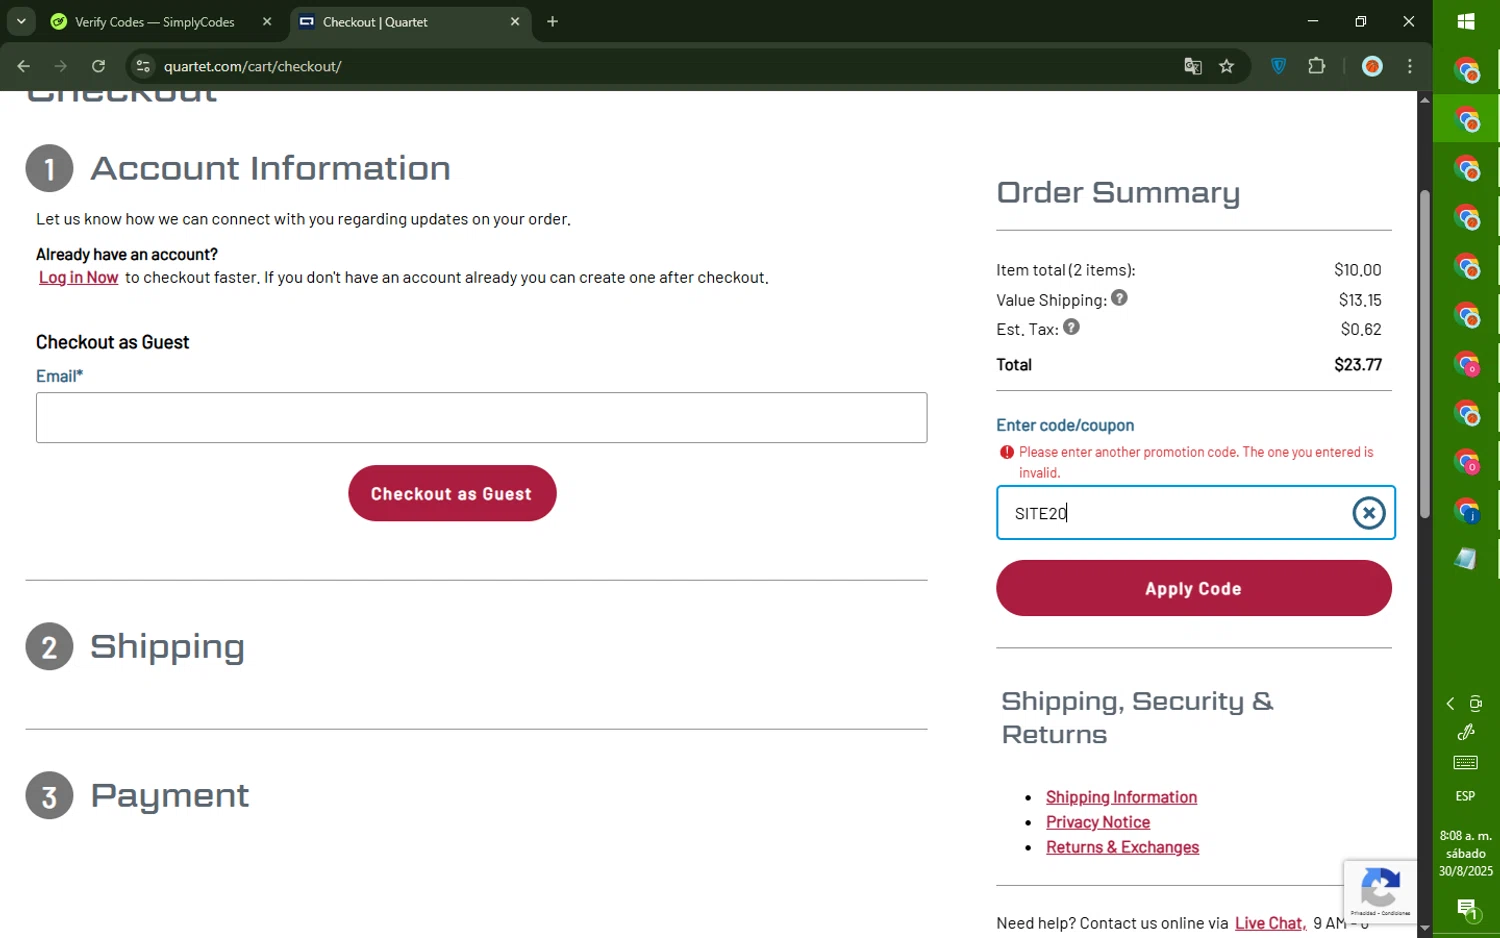Open the notepad app in the taskbar

point(1466,559)
